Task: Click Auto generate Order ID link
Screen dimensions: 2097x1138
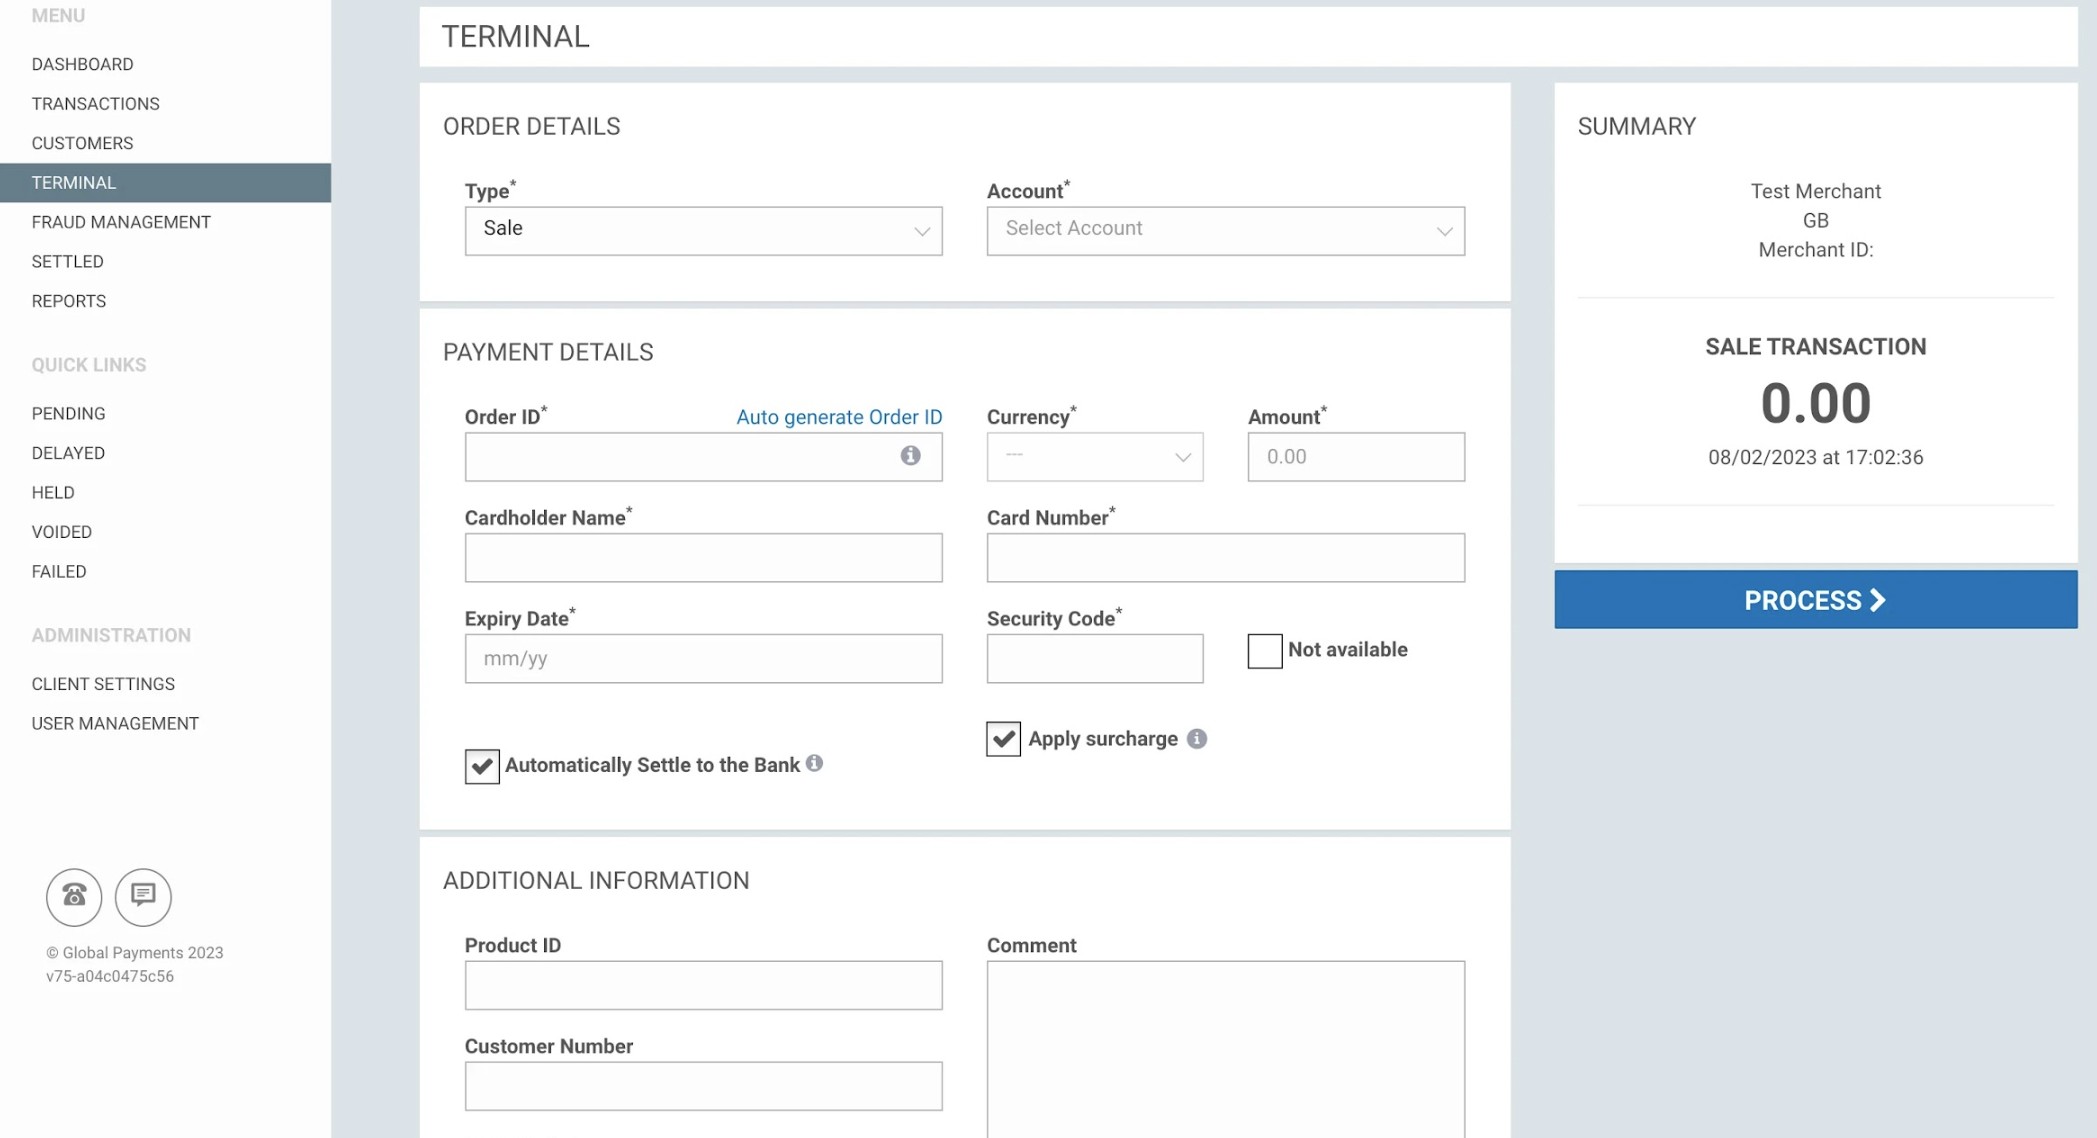Action: point(839,417)
